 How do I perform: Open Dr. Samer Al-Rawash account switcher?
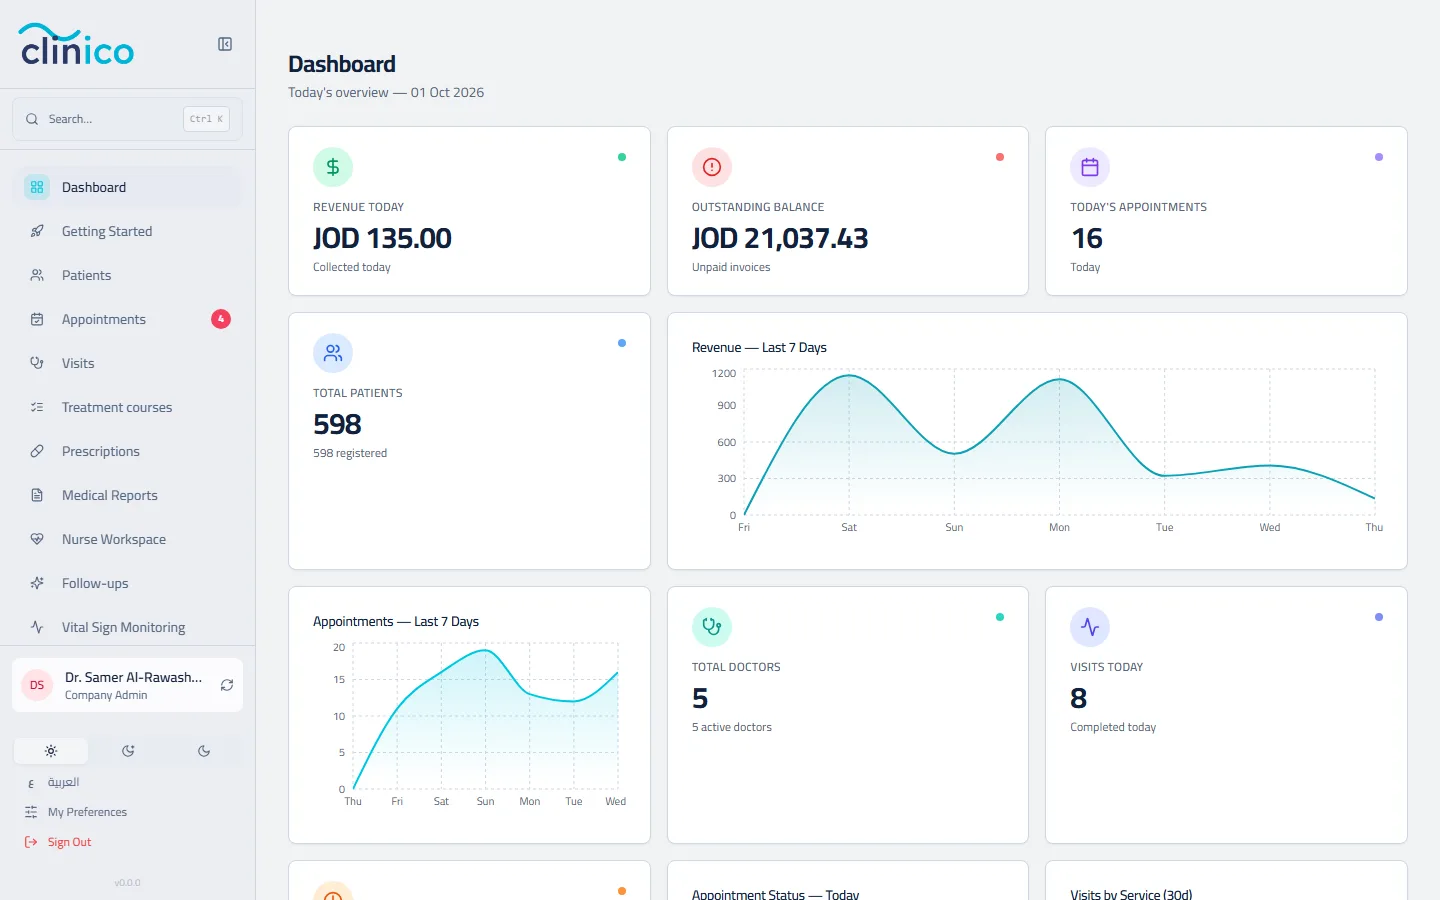tap(127, 685)
